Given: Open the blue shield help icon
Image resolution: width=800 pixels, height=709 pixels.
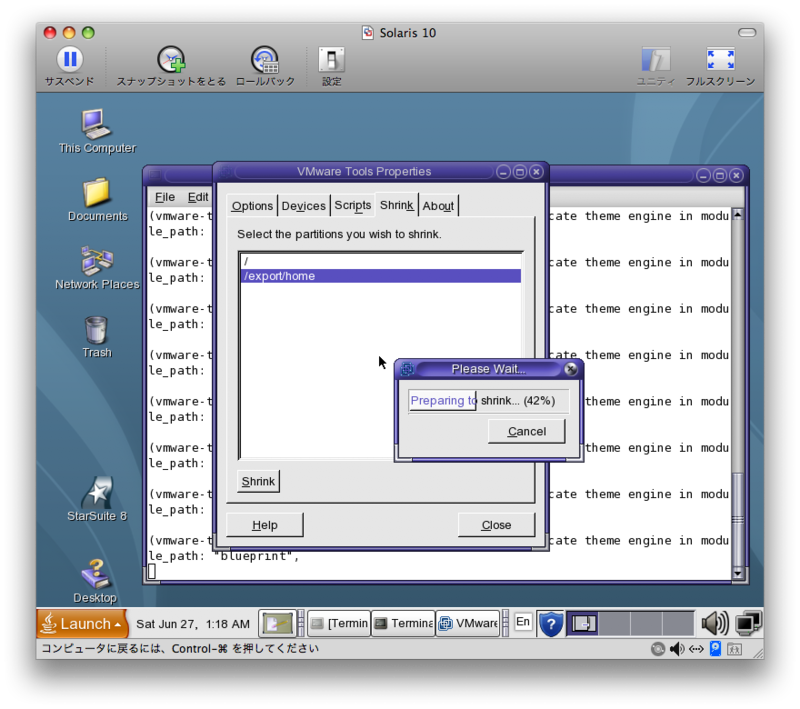Looking at the screenshot, I should 551,623.
